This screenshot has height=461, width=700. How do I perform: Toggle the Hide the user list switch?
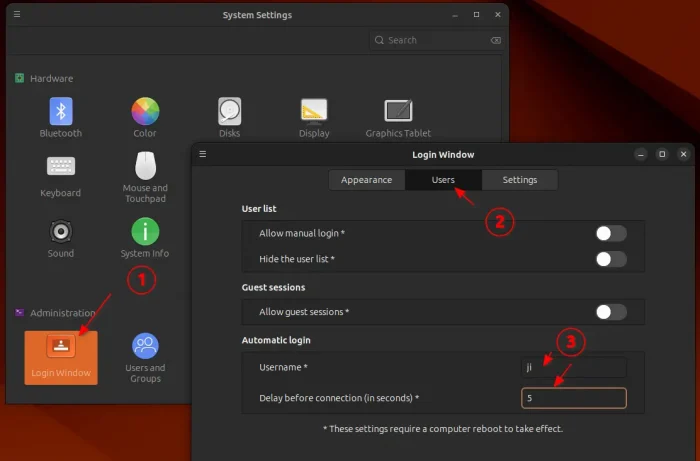(x=610, y=259)
